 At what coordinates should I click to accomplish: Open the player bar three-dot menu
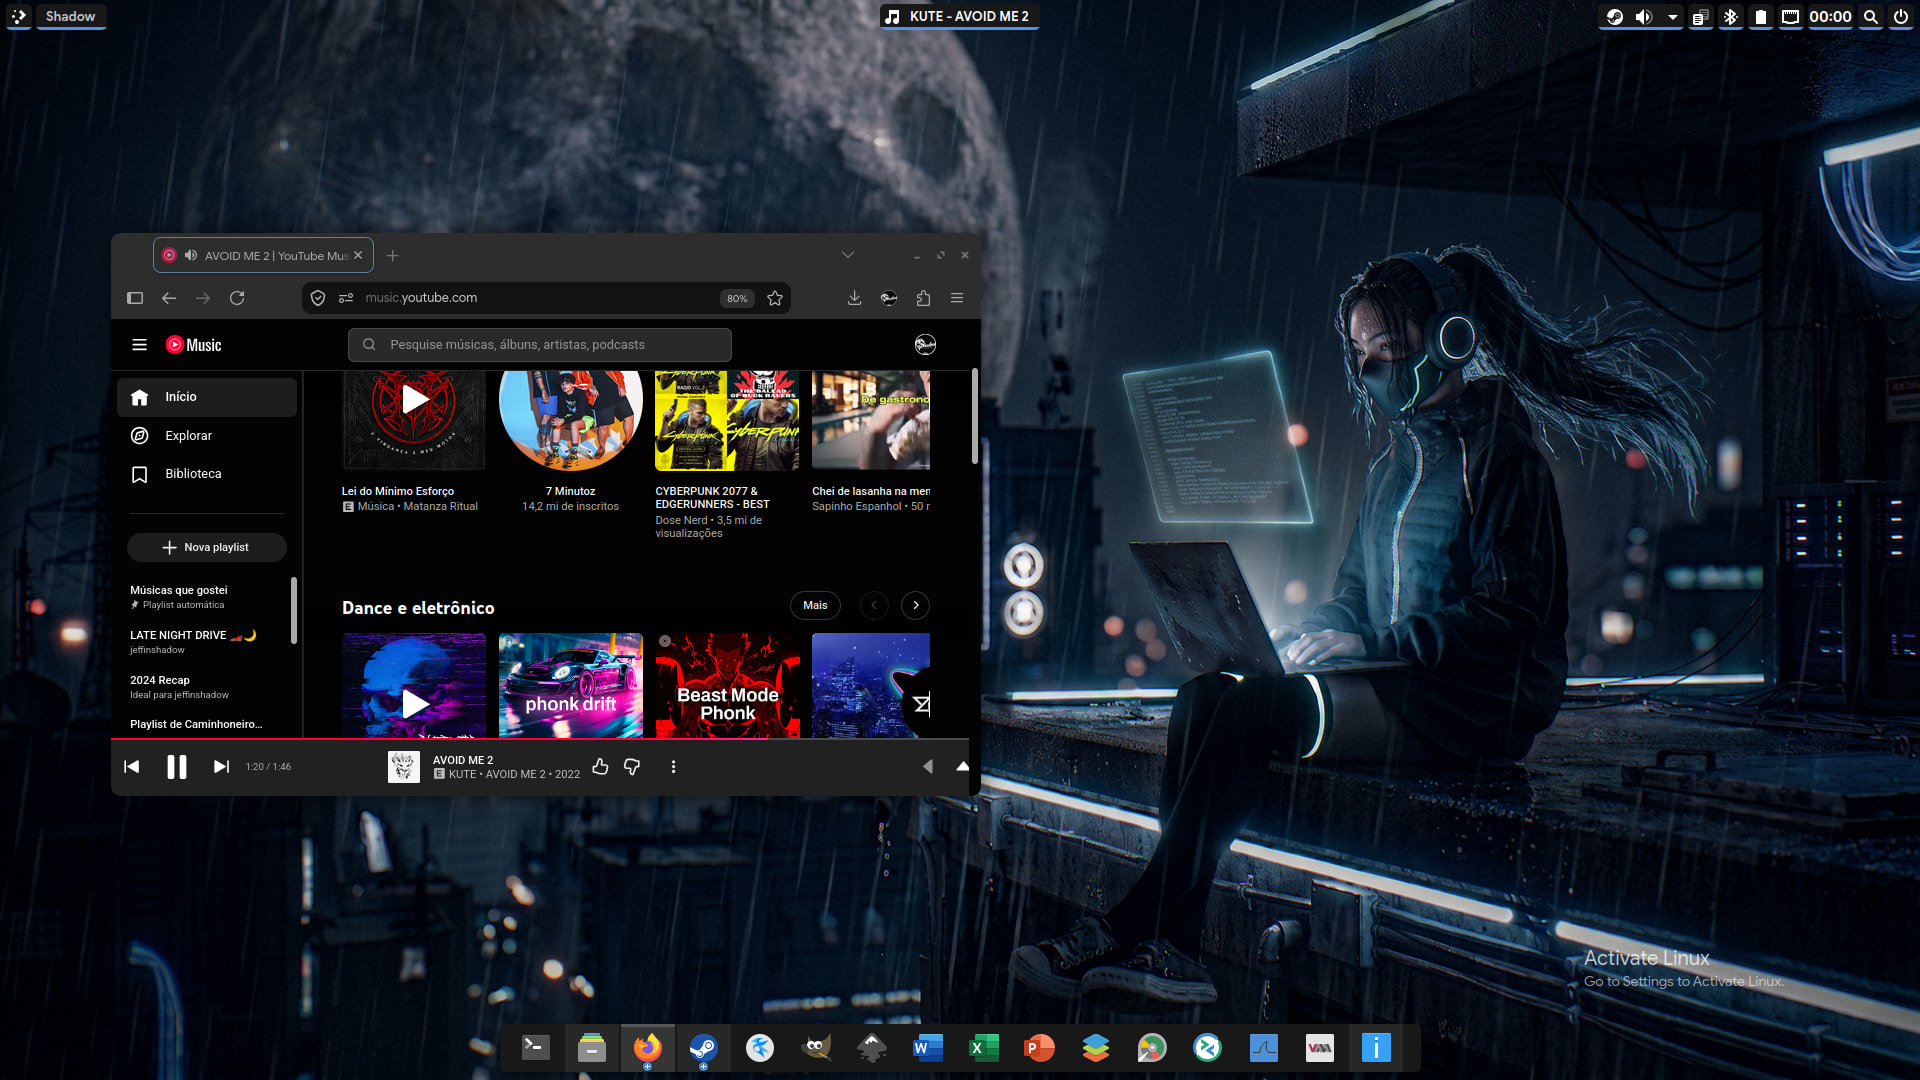pyautogui.click(x=673, y=767)
